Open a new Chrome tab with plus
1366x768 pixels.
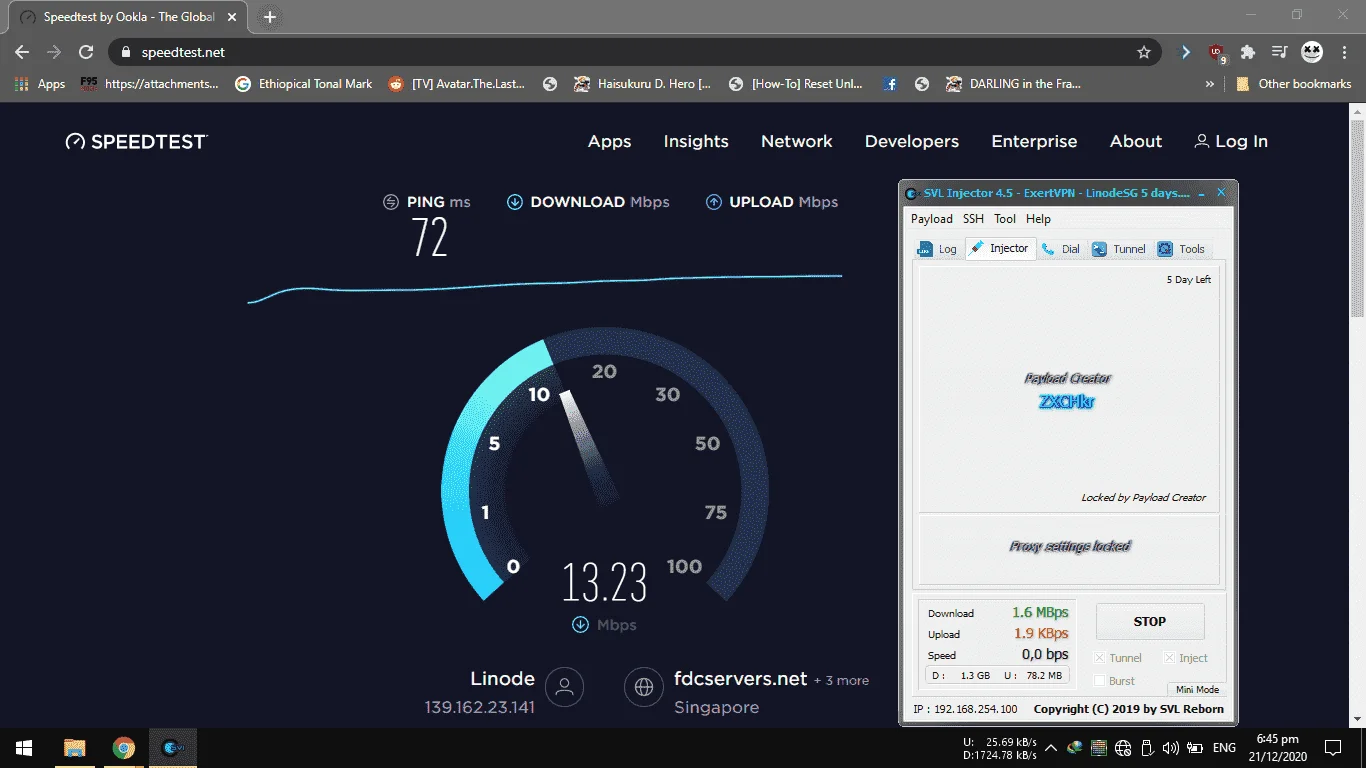pos(270,17)
